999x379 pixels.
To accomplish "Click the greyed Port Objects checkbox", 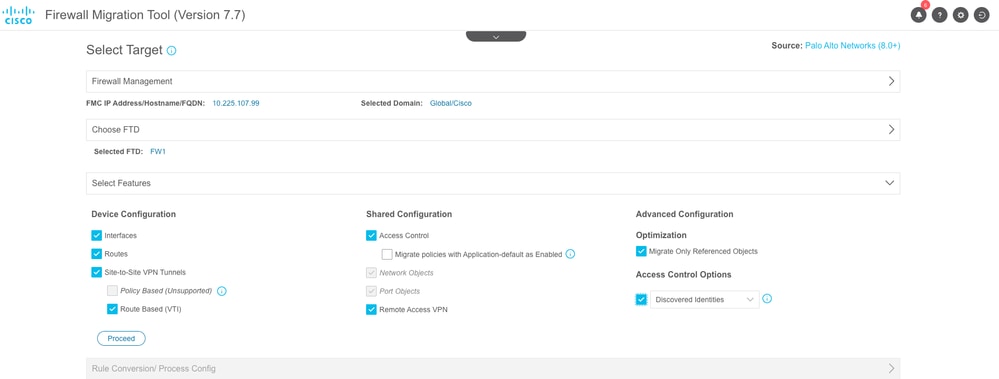I will tap(371, 291).
